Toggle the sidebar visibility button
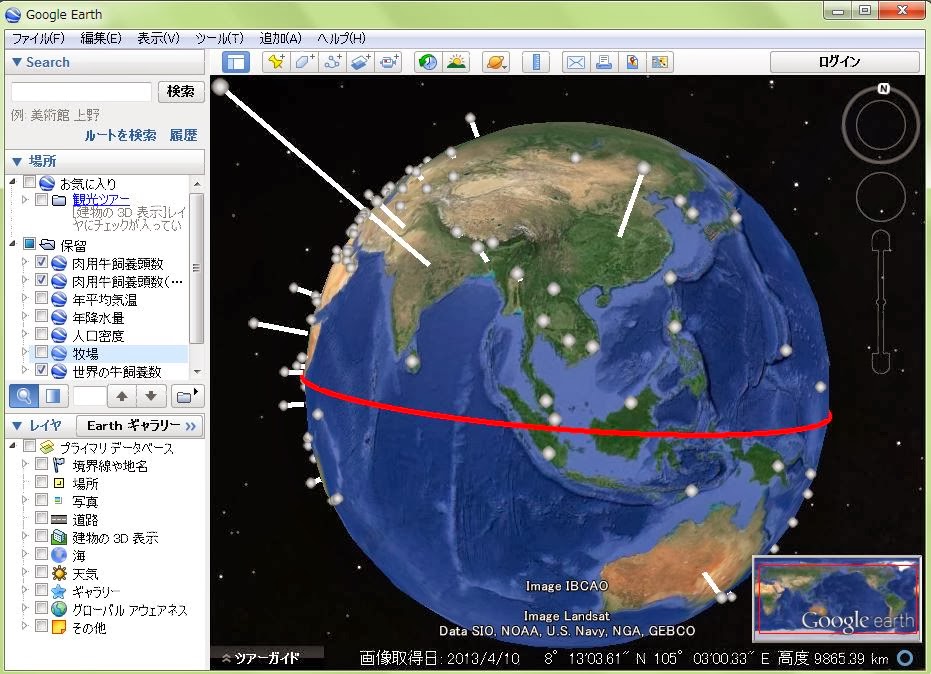The width and height of the screenshot is (931, 674). (x=236, y=62)
